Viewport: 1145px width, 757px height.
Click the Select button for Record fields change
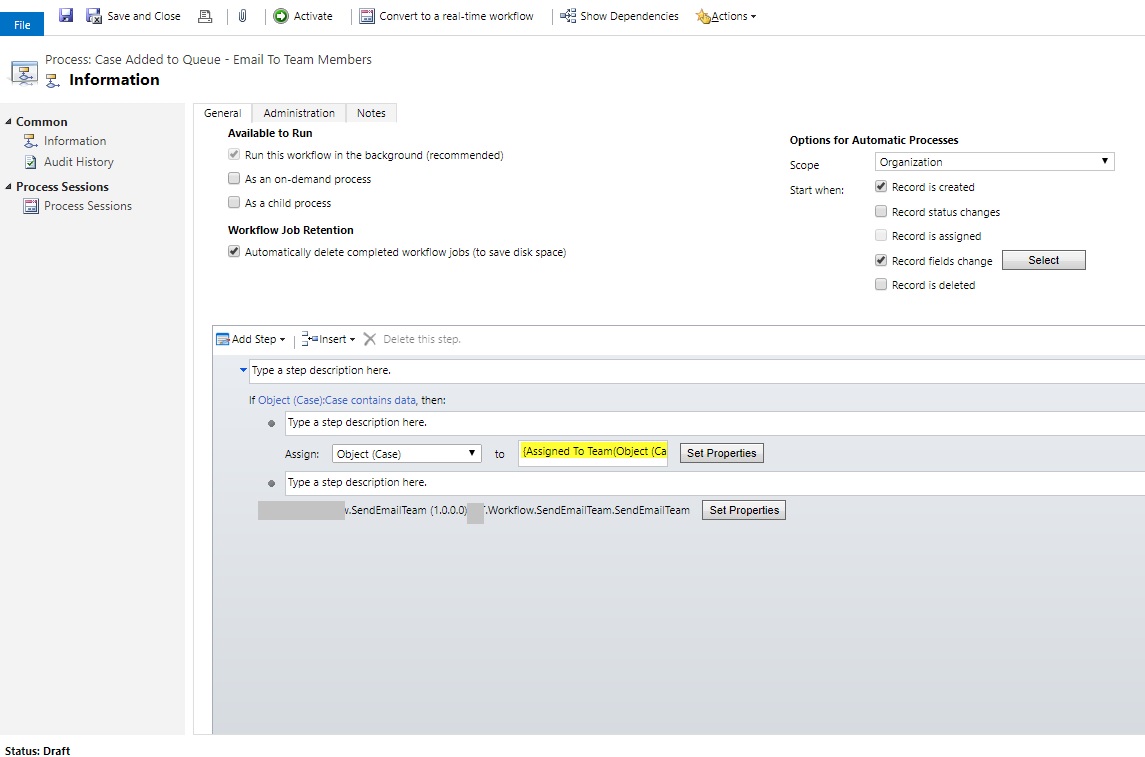point(1043,259)
